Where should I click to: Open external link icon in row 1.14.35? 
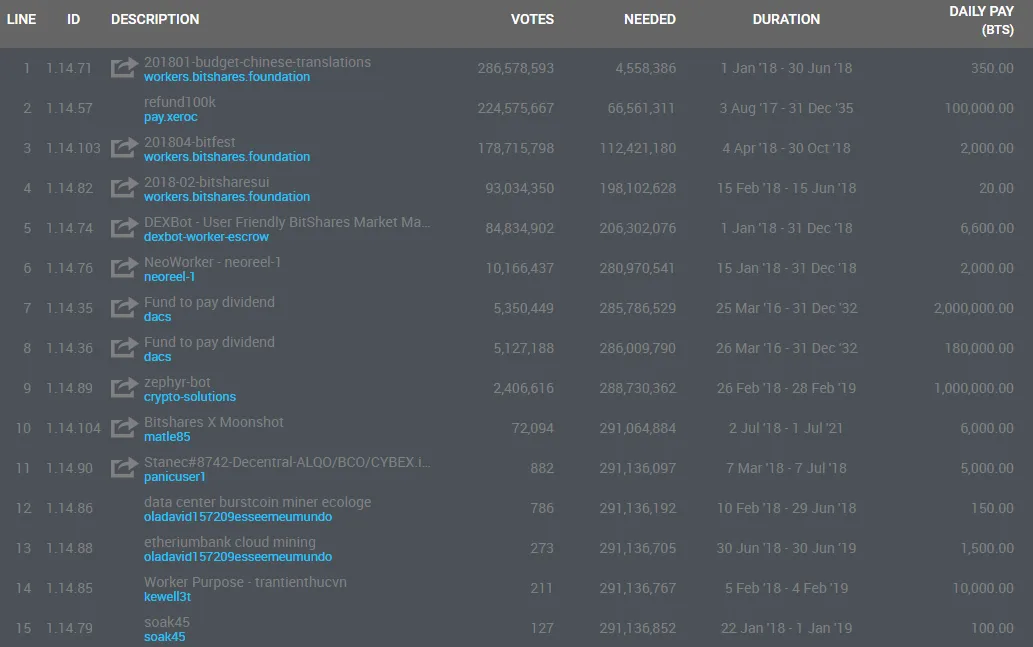click(125, 307)
